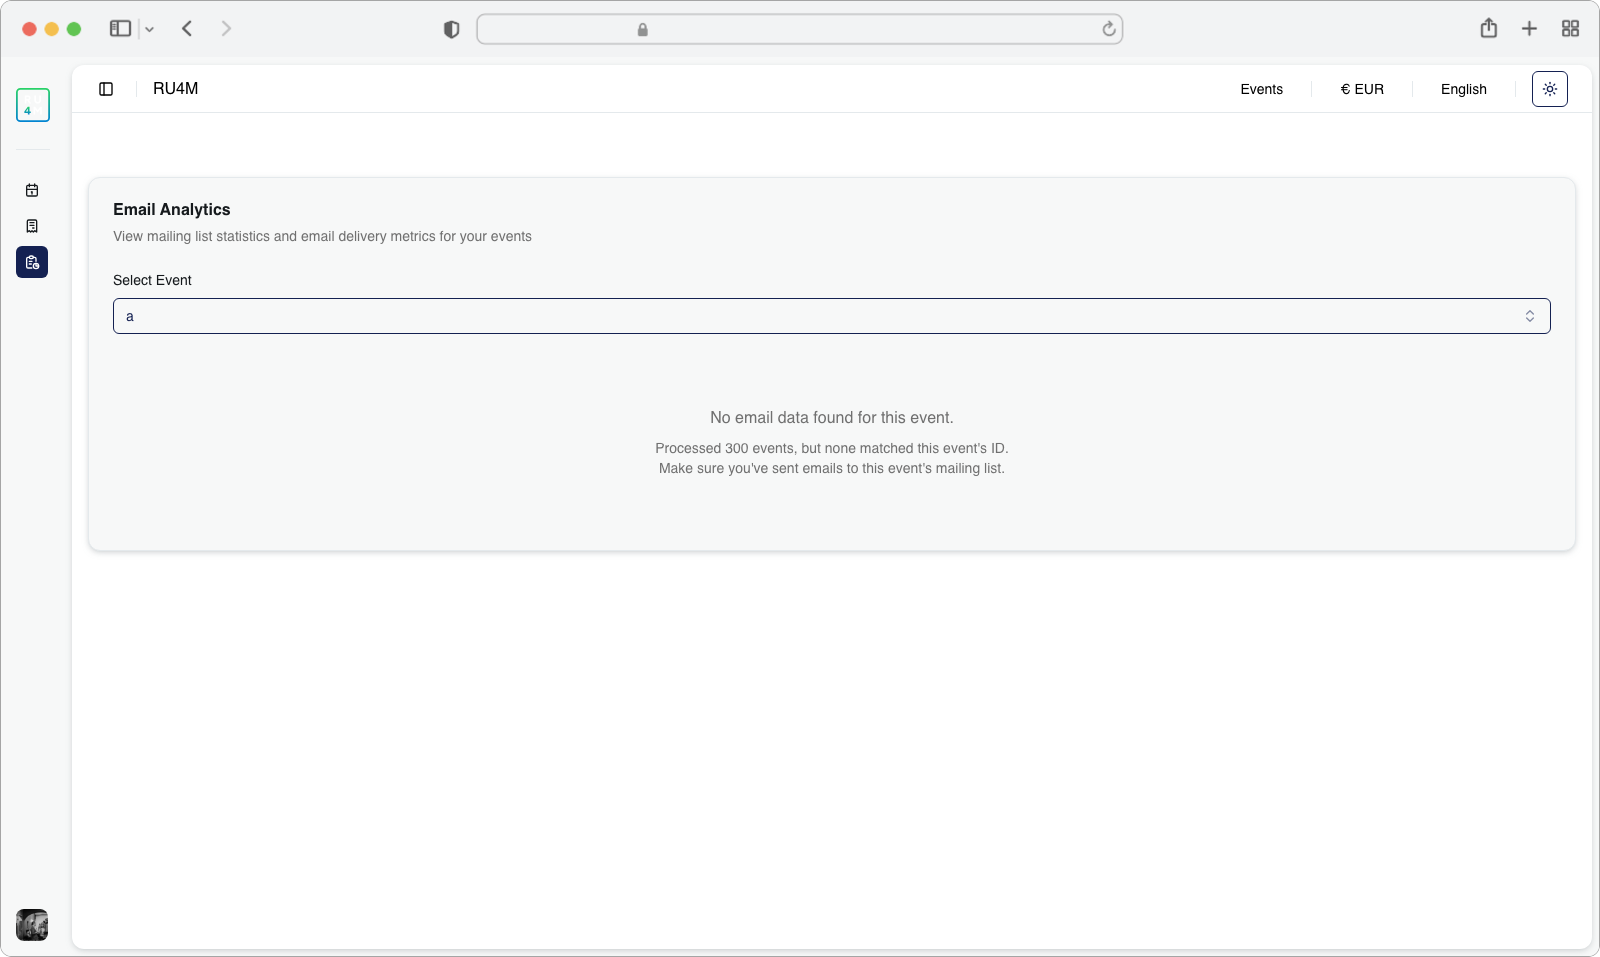
Task: Open the English language selector
Action: [1463, 89]
